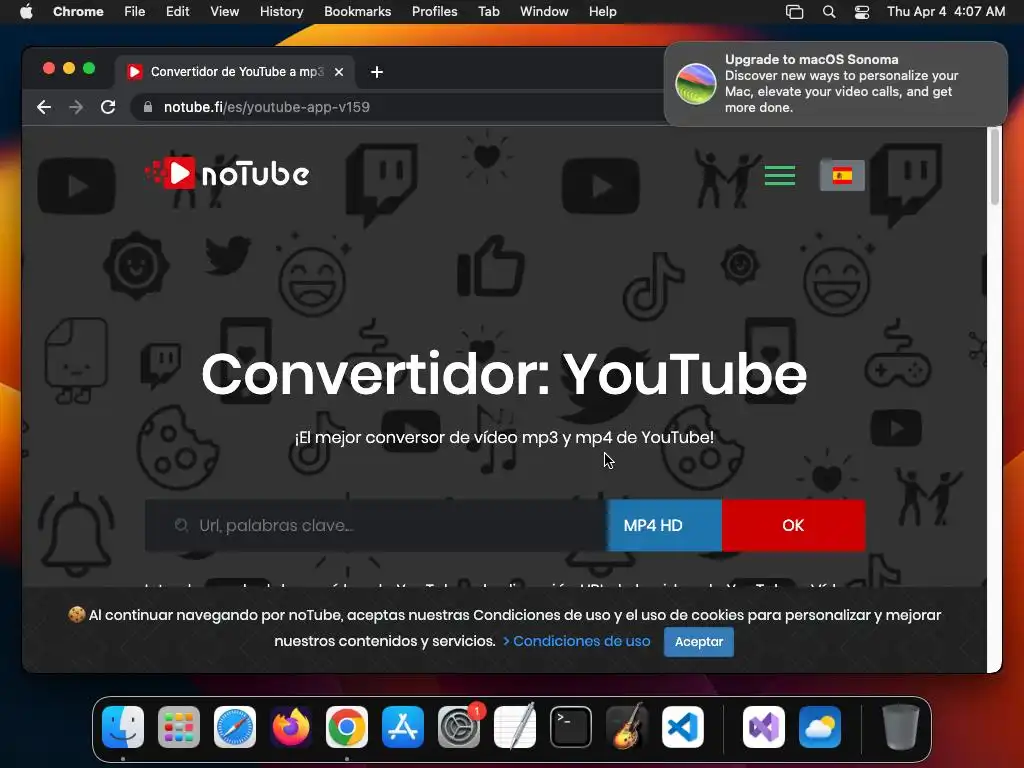The height and width of the screenshot is (768, 1024).
Task: Open the Chrome app menu
Action: point(78,12)
